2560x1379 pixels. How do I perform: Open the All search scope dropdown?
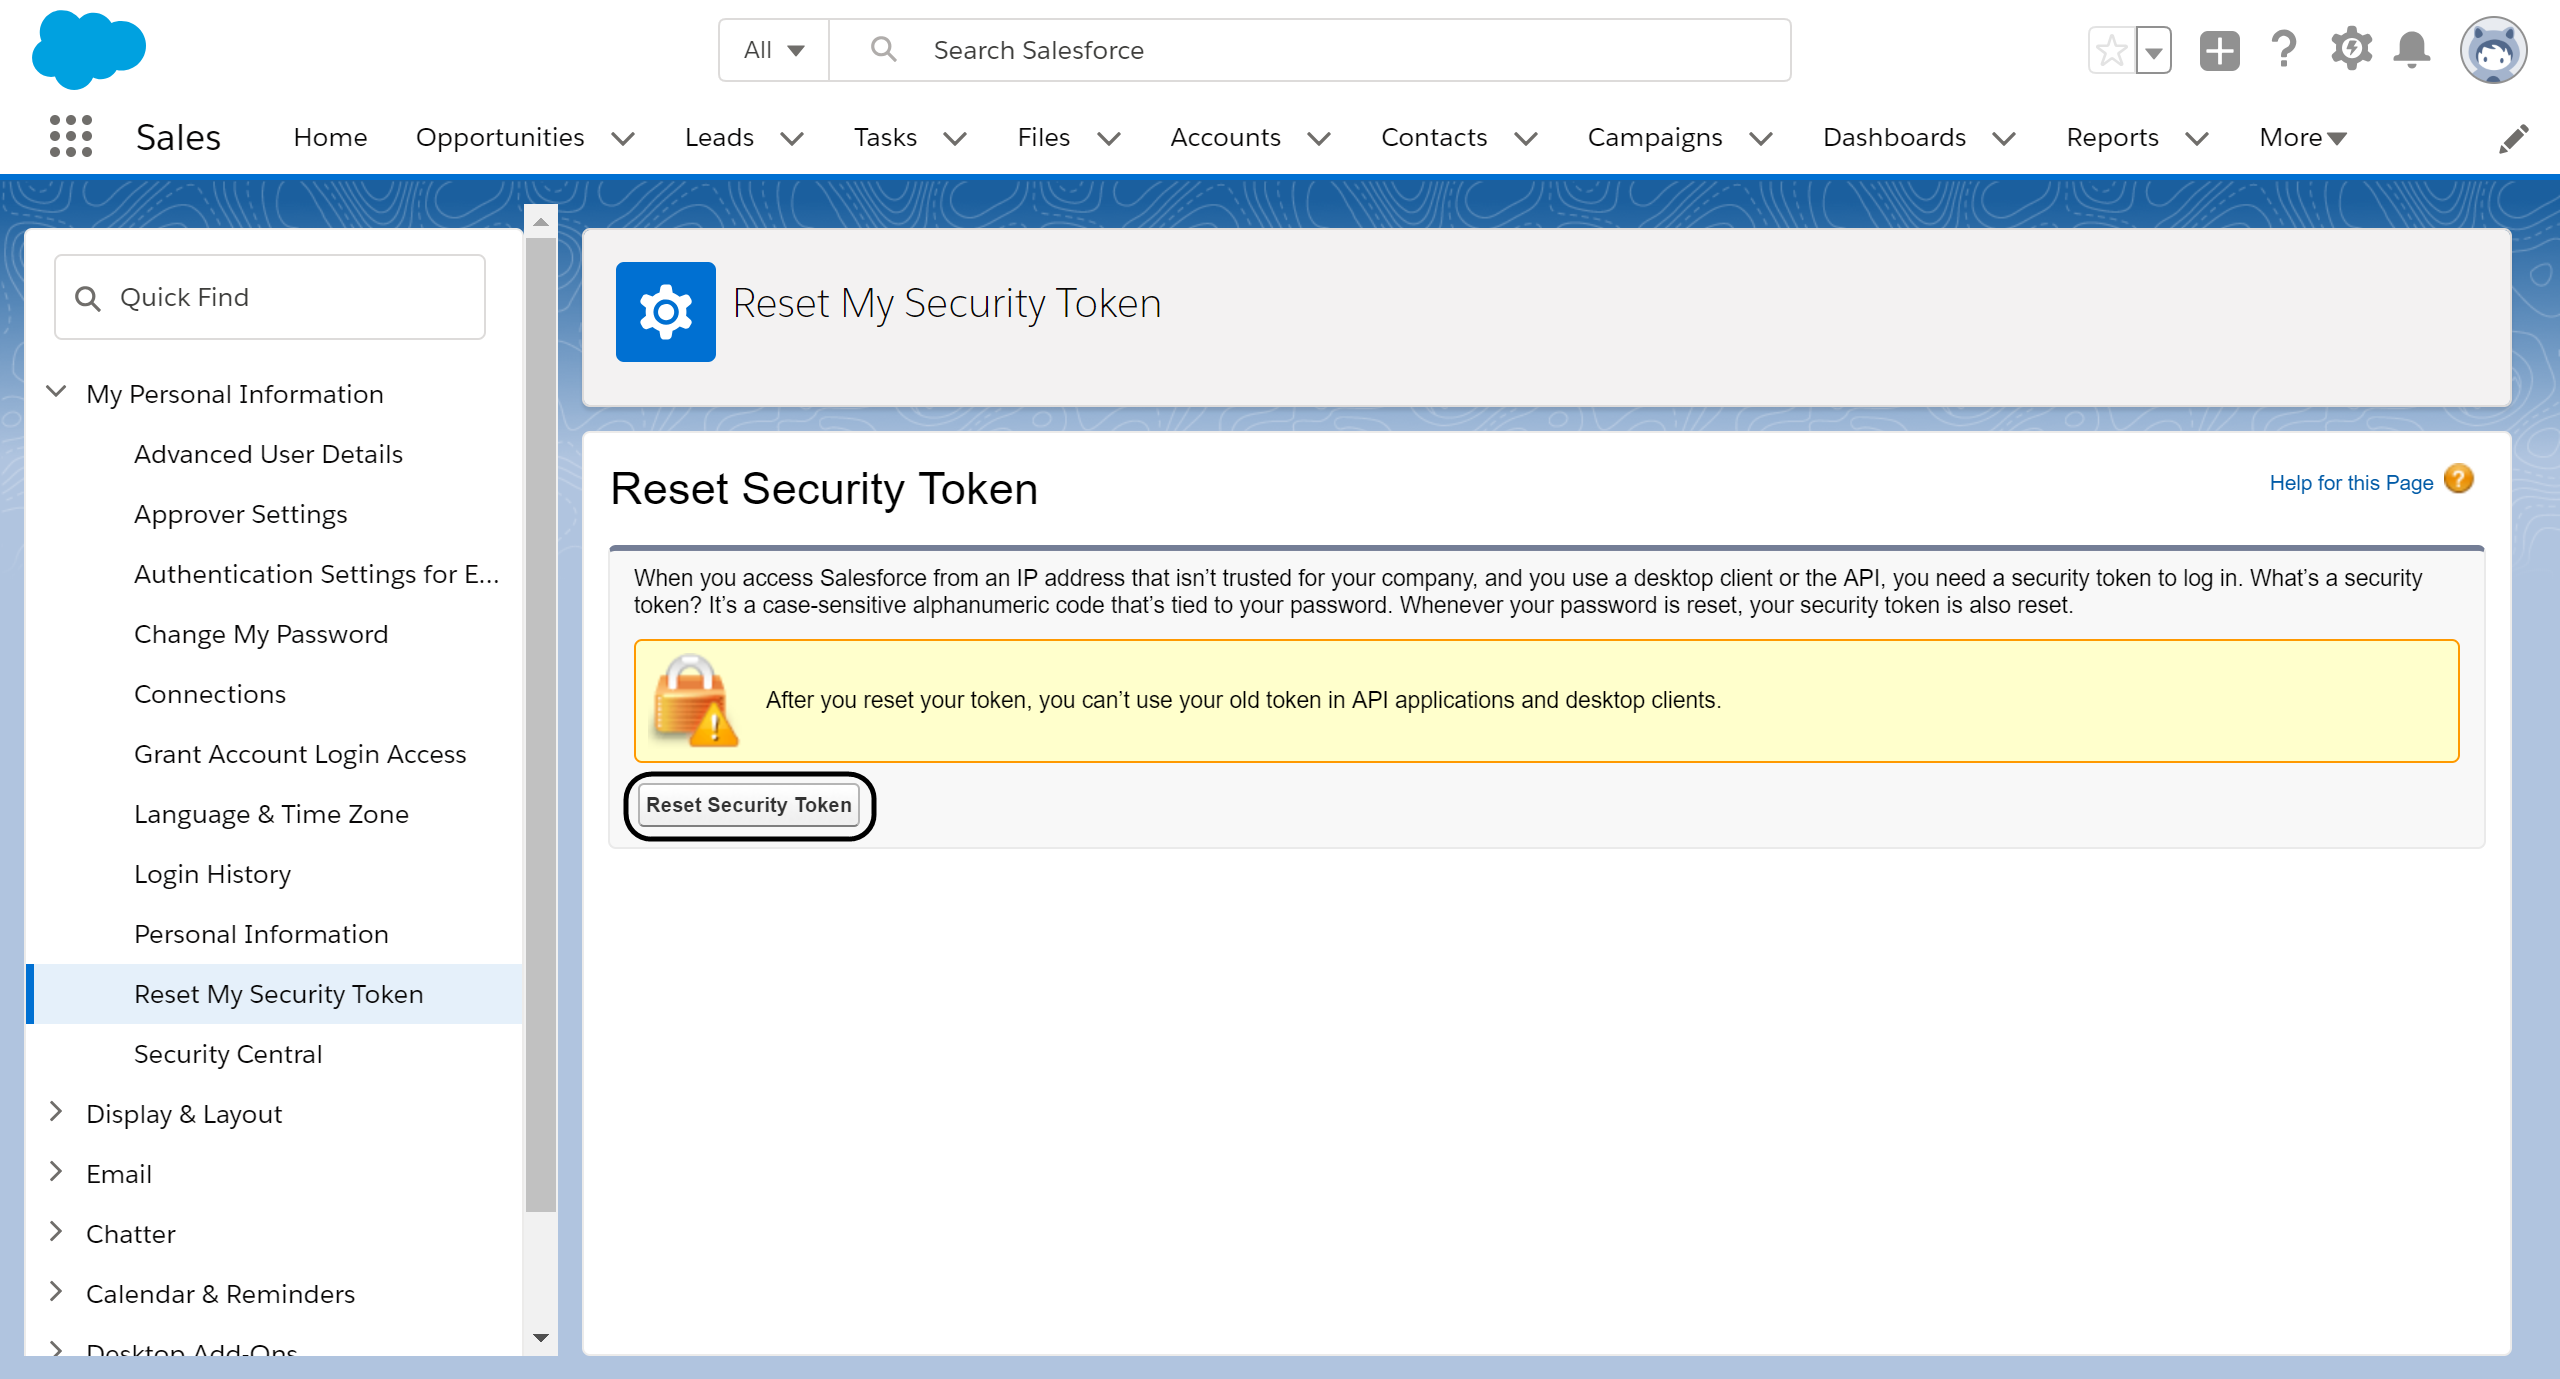[x=774, y=50]
